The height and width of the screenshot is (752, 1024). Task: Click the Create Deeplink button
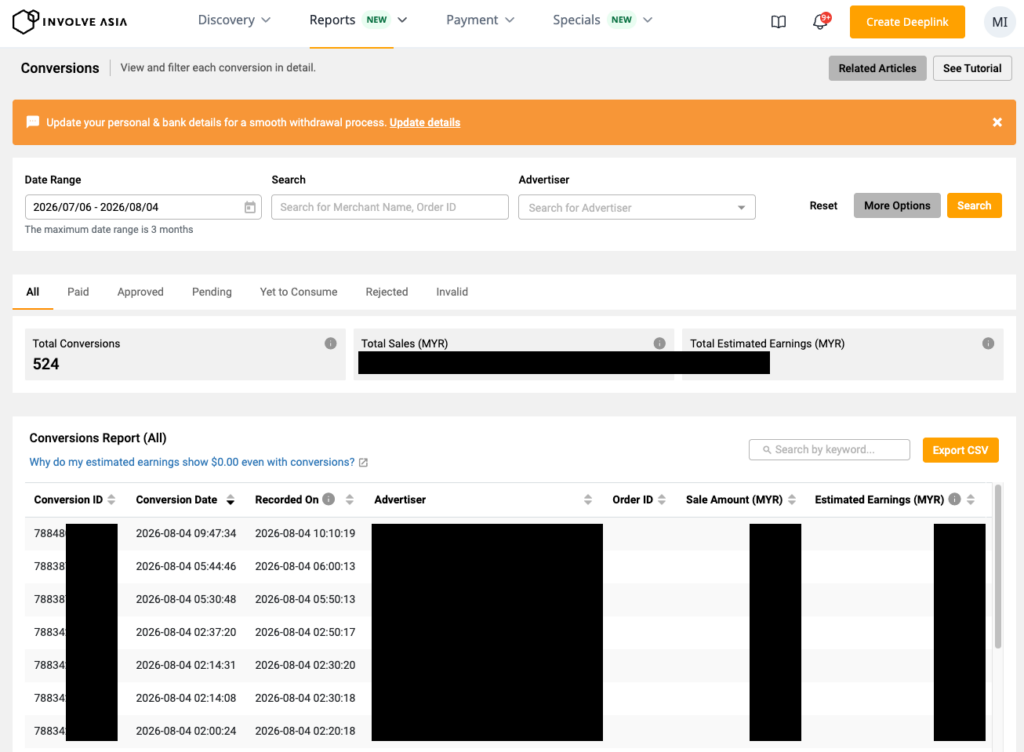pos(907,22)
